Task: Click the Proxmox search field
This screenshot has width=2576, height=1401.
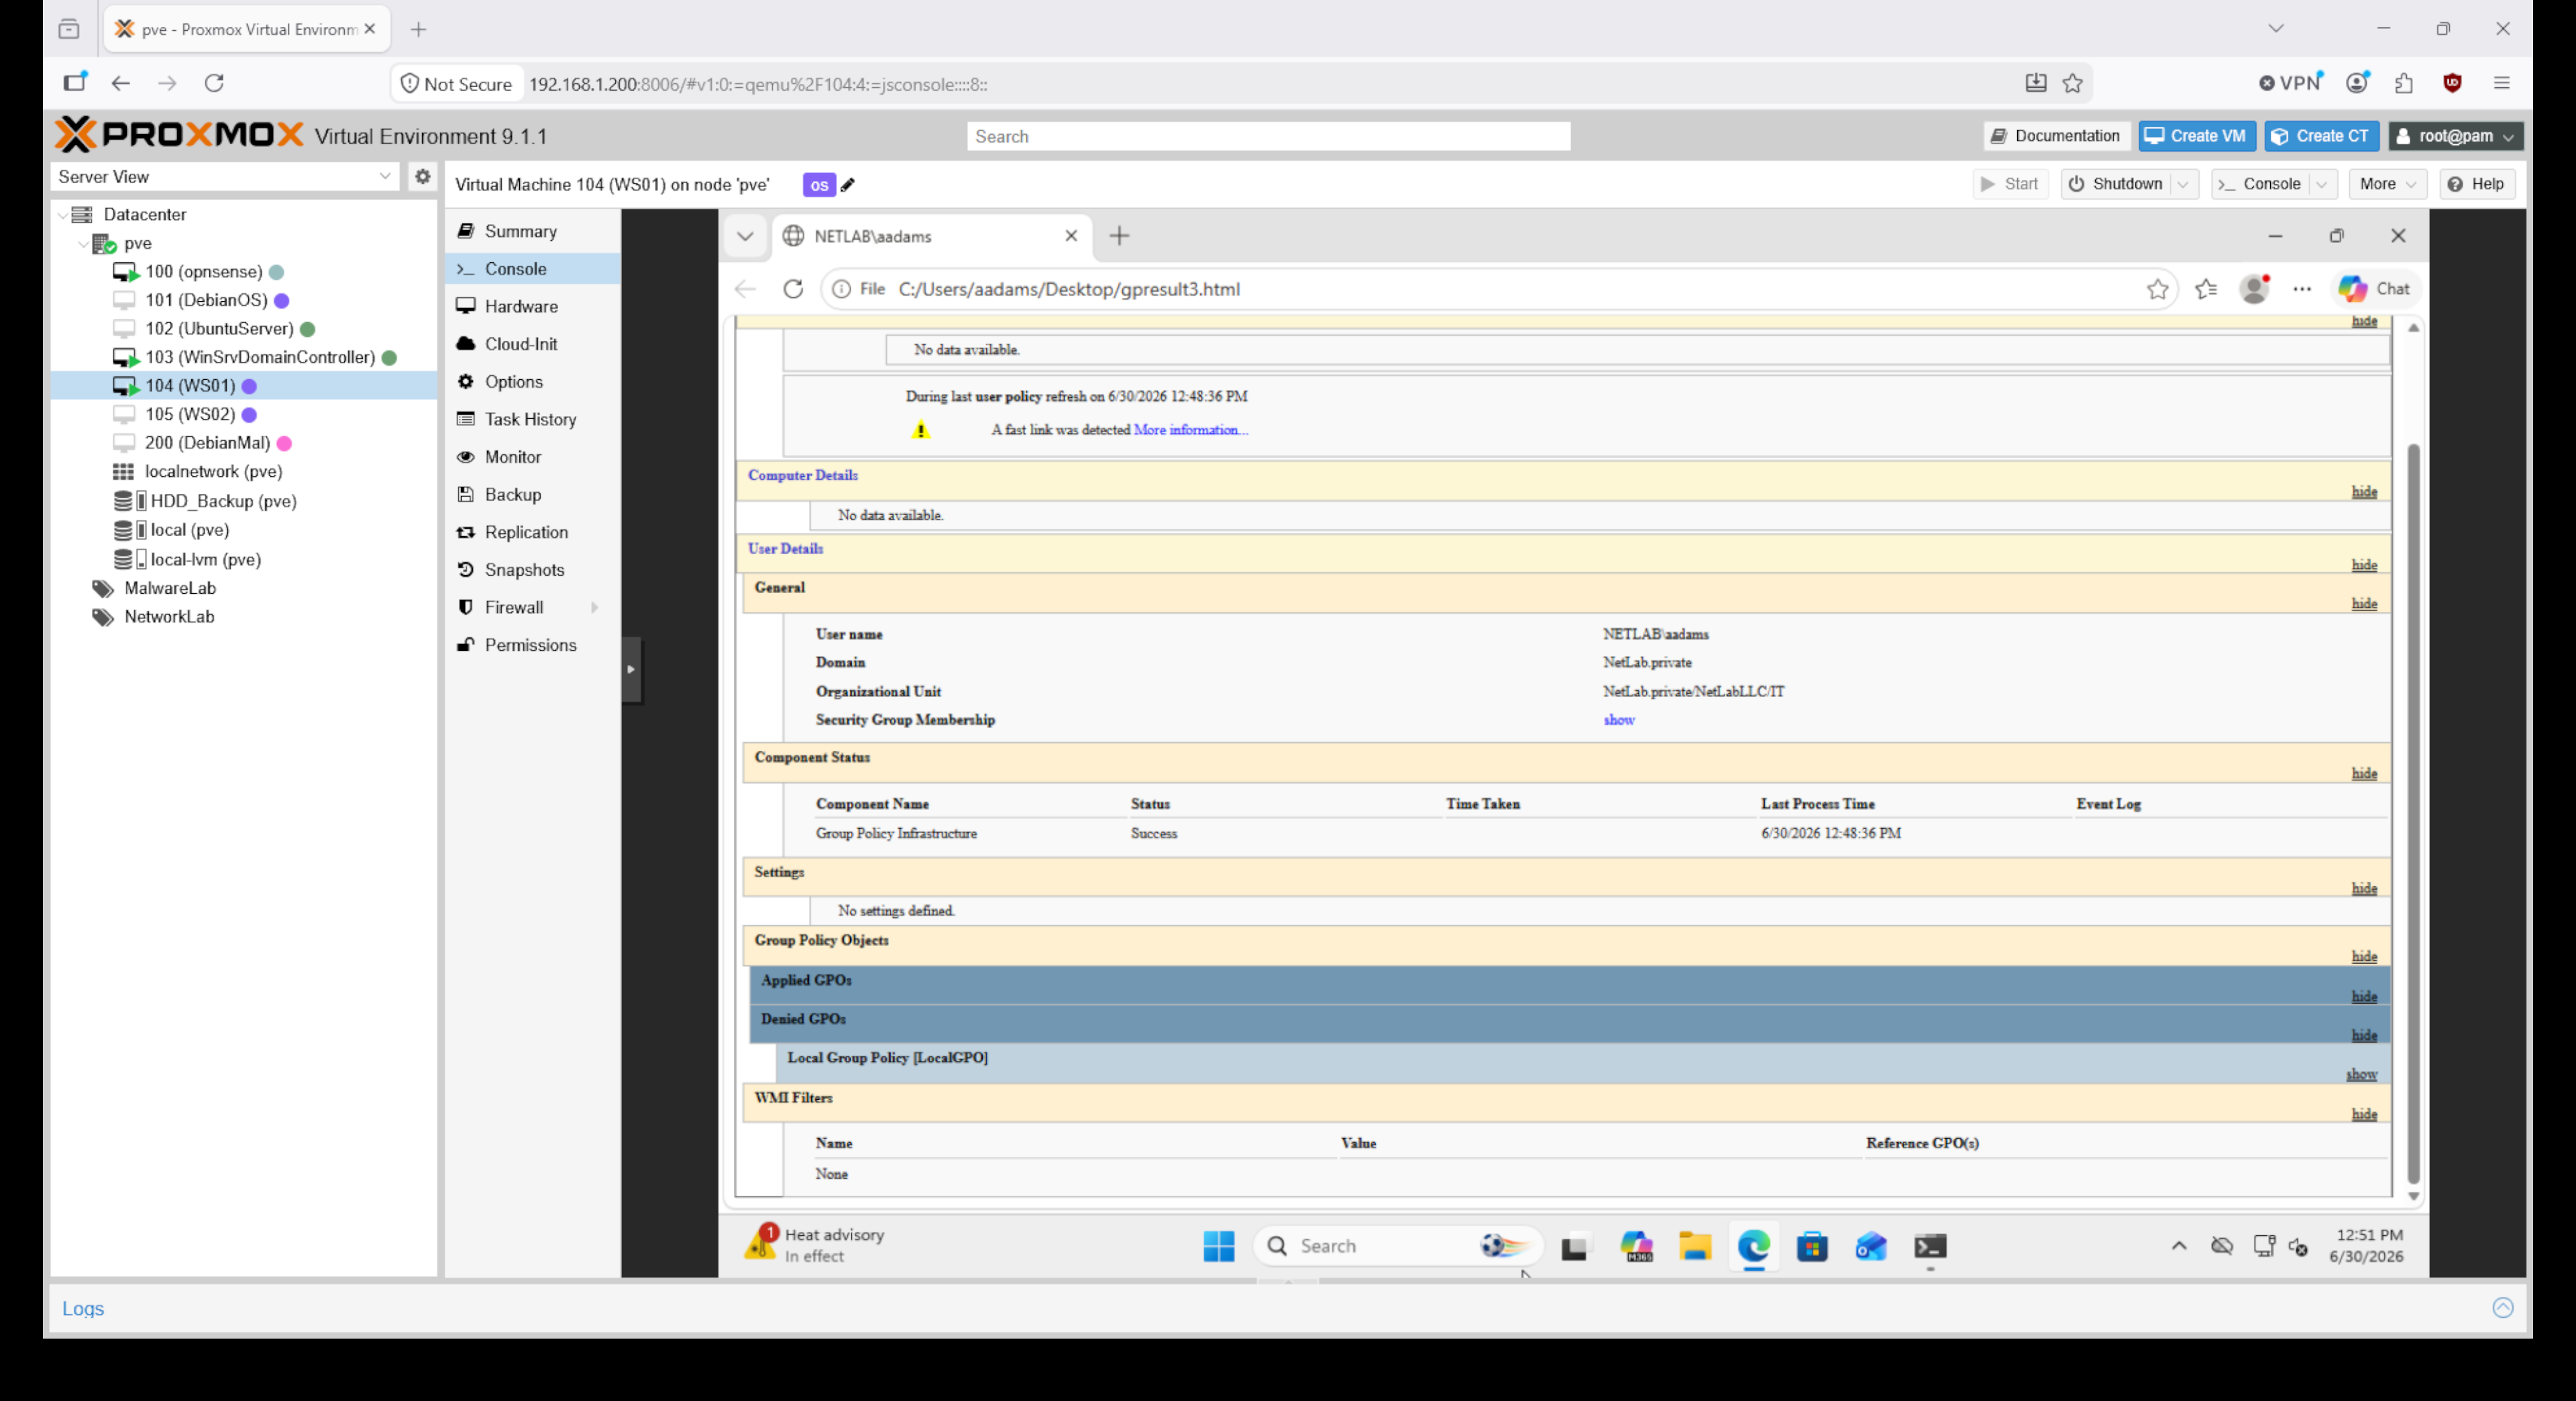Action: pyautogui.click(x=1268, y=136)
